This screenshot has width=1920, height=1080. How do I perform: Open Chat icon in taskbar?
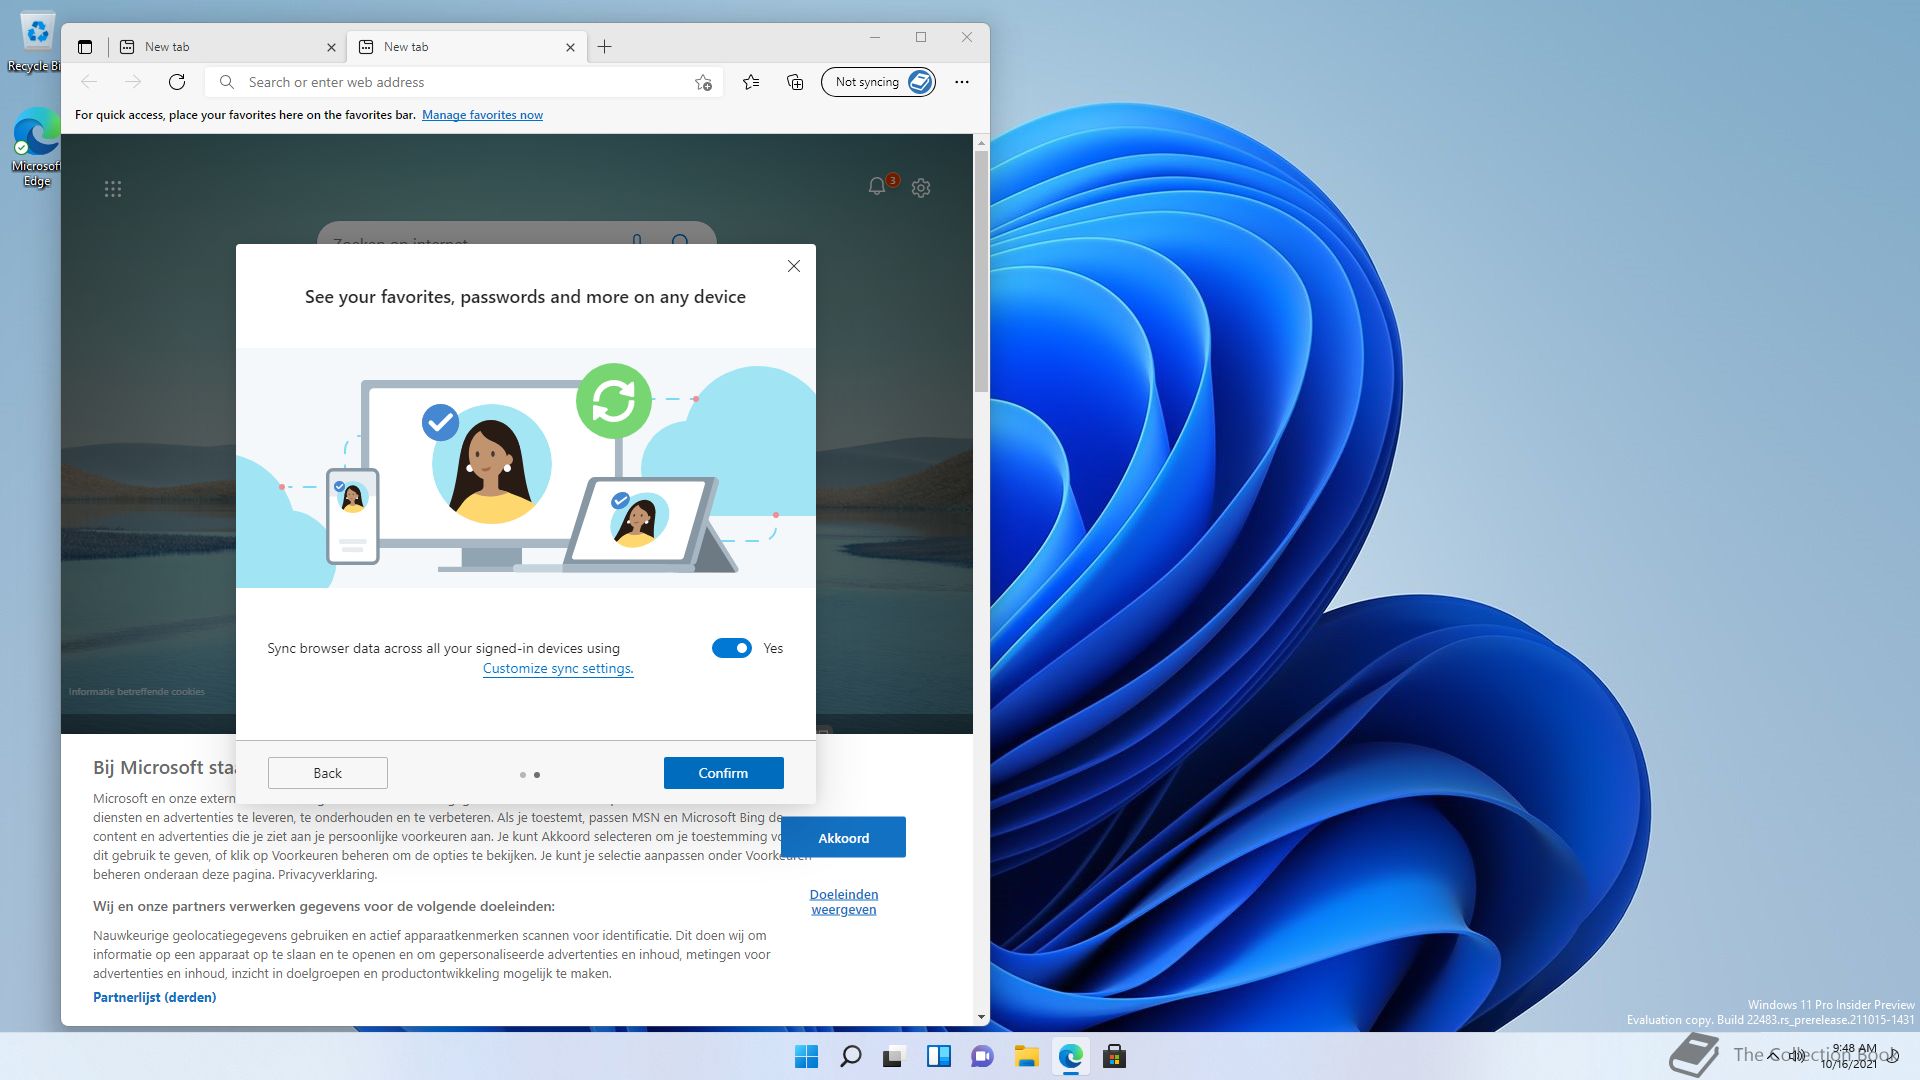click(x=983, y=1056)
